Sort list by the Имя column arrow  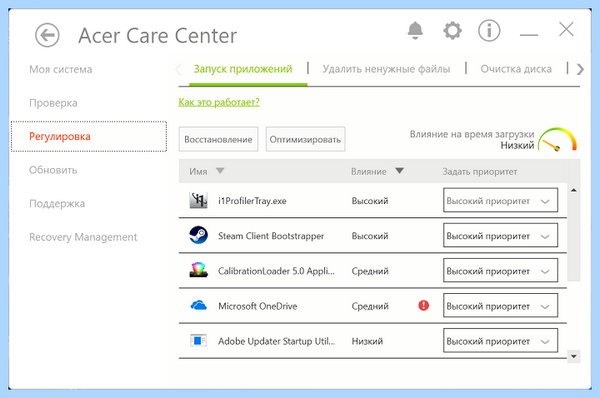(x=220, y=171)
